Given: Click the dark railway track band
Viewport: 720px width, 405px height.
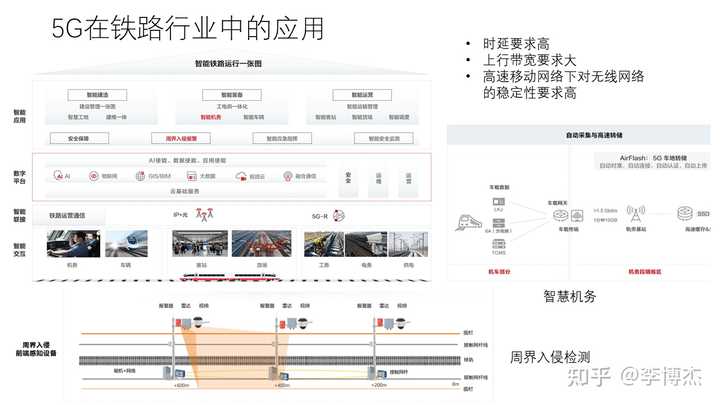Looking at the screenshot, I should [270, 360].
